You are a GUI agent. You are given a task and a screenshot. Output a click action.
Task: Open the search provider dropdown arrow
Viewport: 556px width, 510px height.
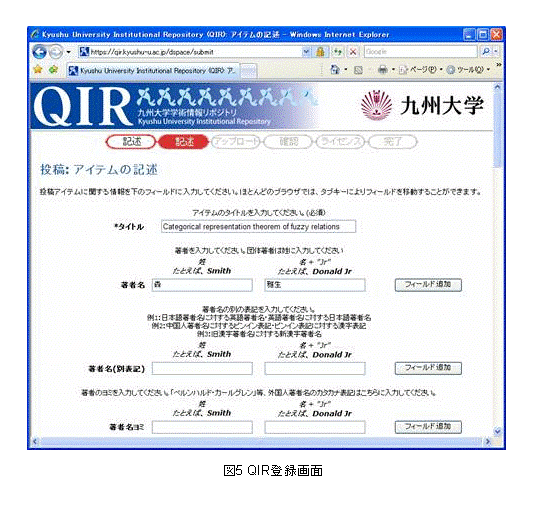click(x=496, y=52)
